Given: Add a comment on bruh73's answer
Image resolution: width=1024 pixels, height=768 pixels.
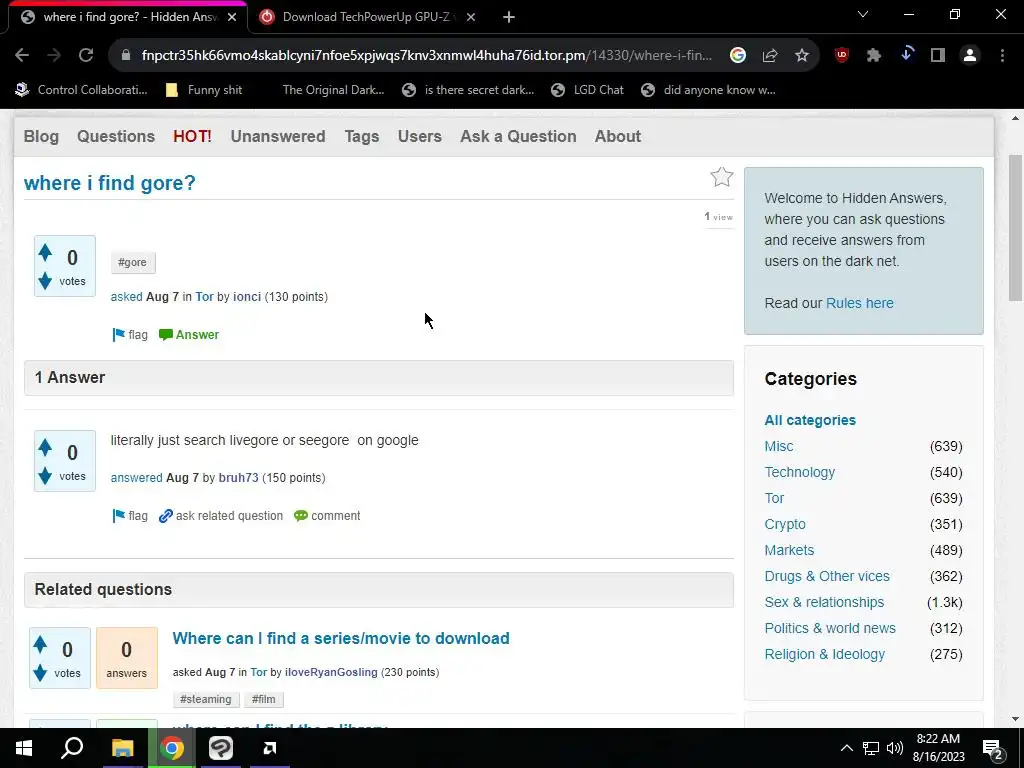Looking at the screenshot, I should point(327,515).
